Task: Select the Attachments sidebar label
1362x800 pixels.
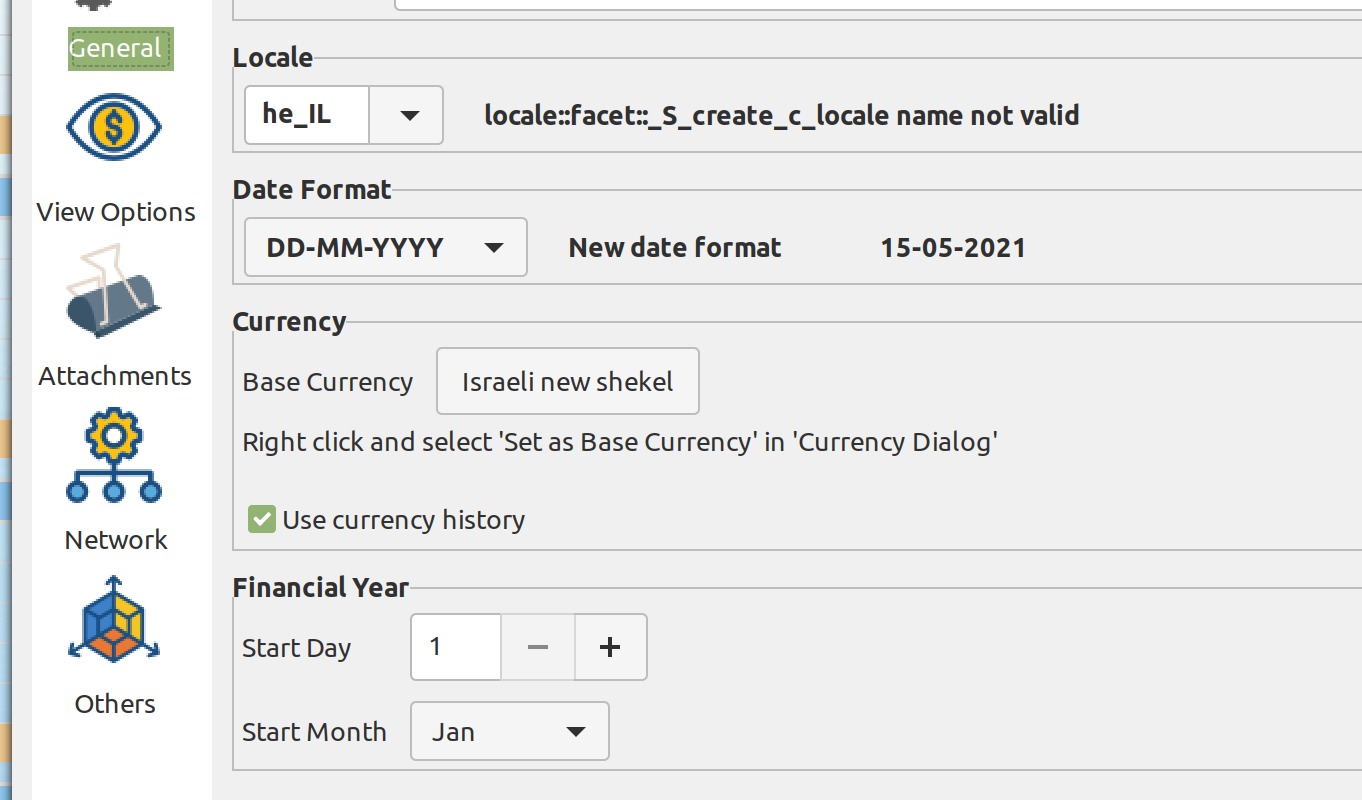Action: pyautogui.click(x=114, y=375)
